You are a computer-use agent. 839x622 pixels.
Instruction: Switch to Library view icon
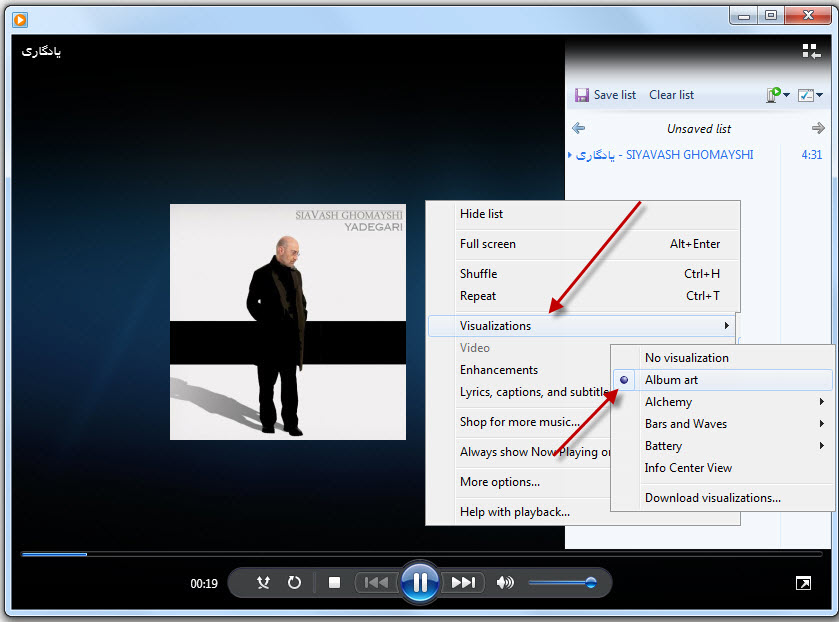(811, 51)
